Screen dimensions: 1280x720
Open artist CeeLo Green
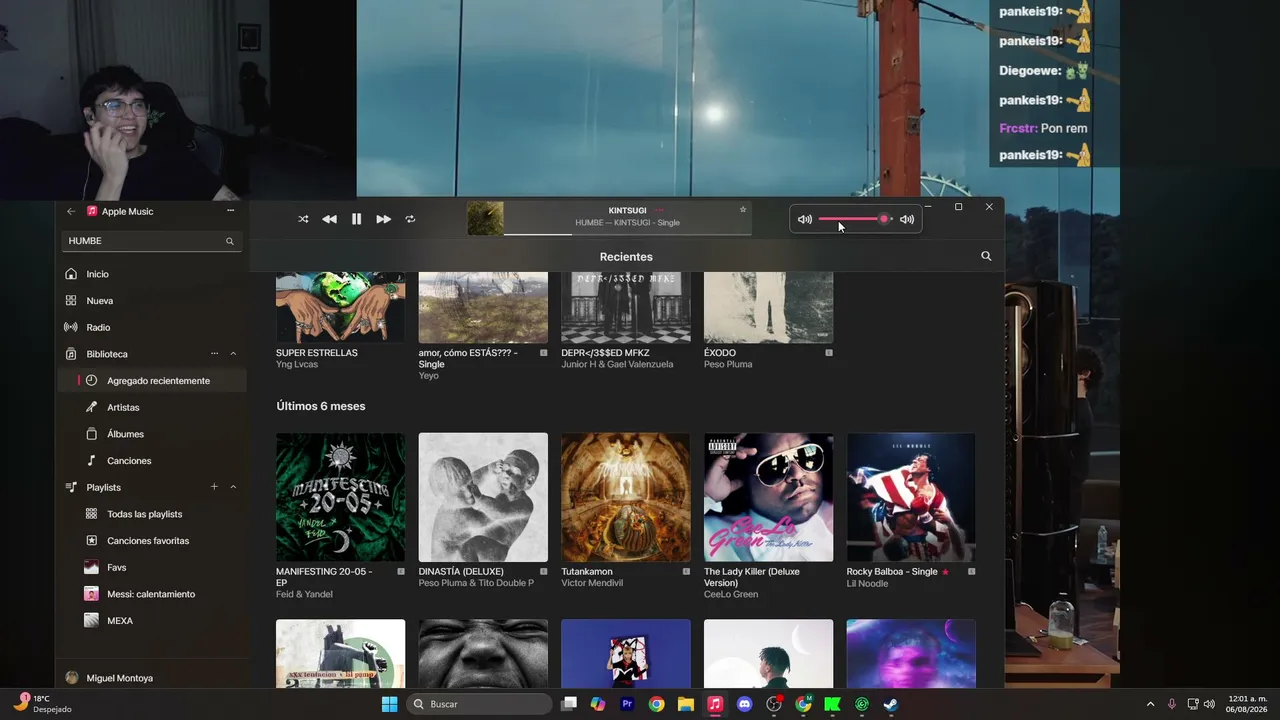731,595
